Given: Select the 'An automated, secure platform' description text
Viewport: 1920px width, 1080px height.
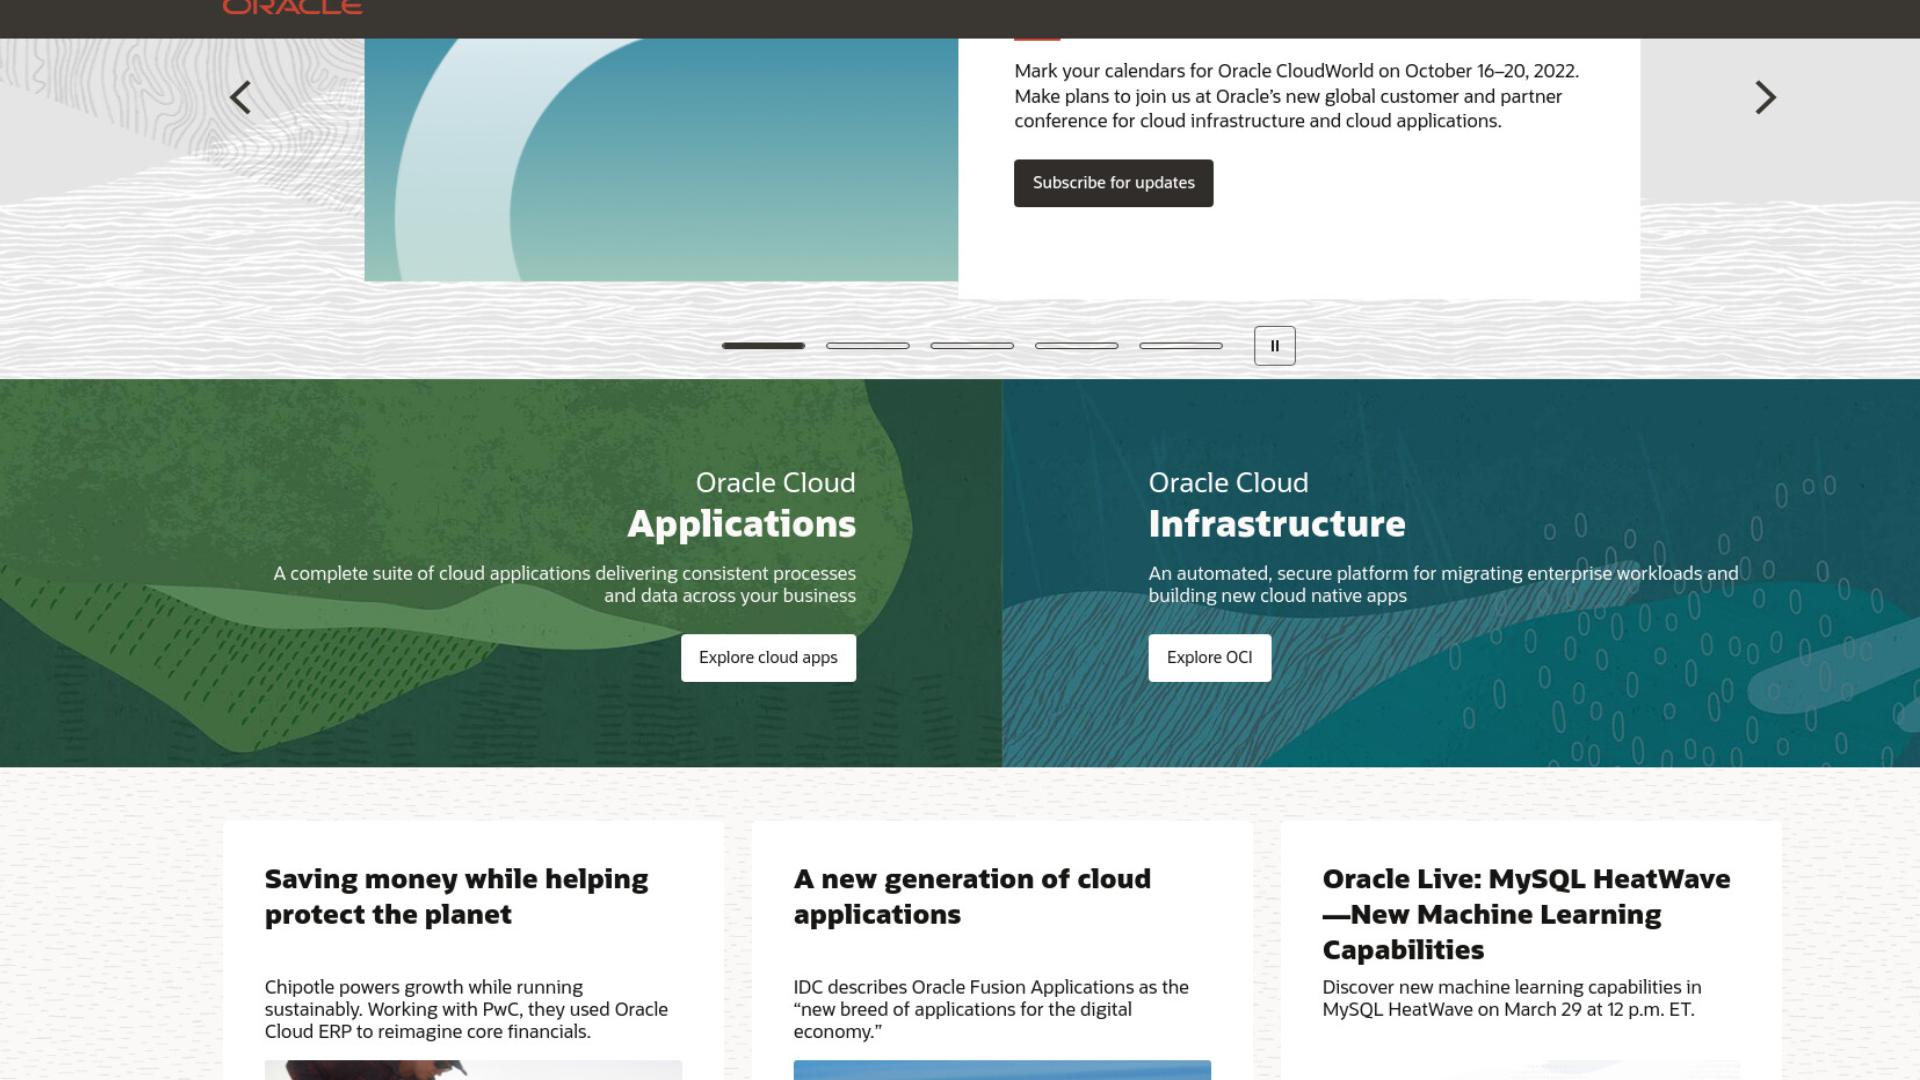Looking at the screenshot, I should tap(1443, 584).
